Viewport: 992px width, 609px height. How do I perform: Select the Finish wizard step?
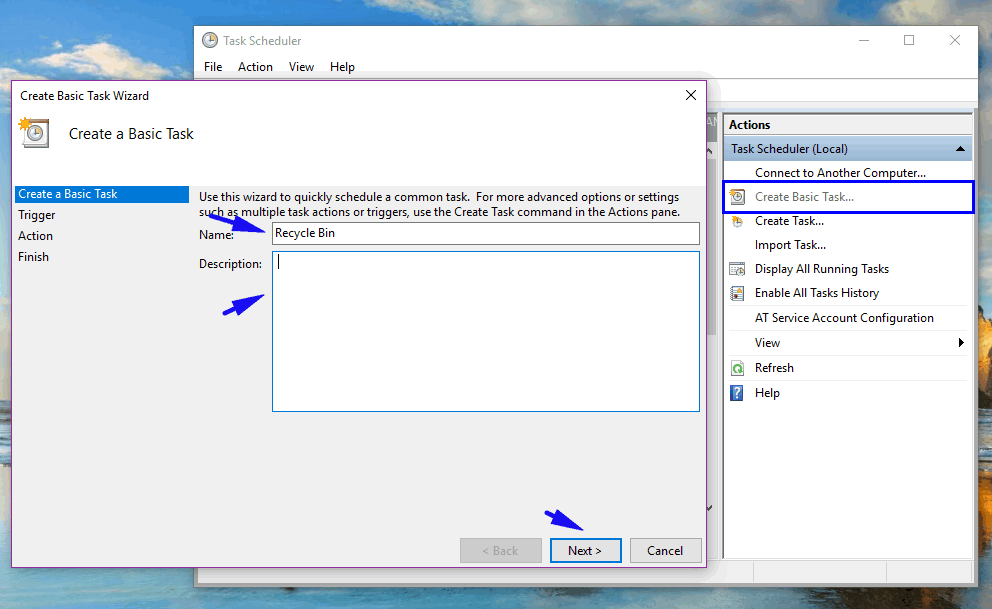(34, 257)
